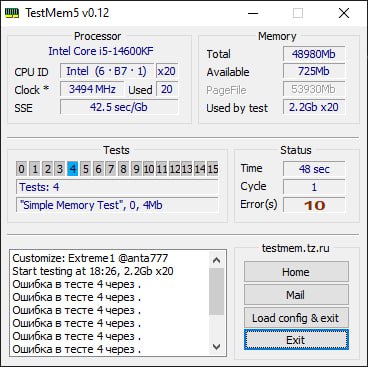The width and height of the screenshot is (368, 367).
Task: Select test indicator box 3
Action: pyautogui.click(x=60, y=169)
